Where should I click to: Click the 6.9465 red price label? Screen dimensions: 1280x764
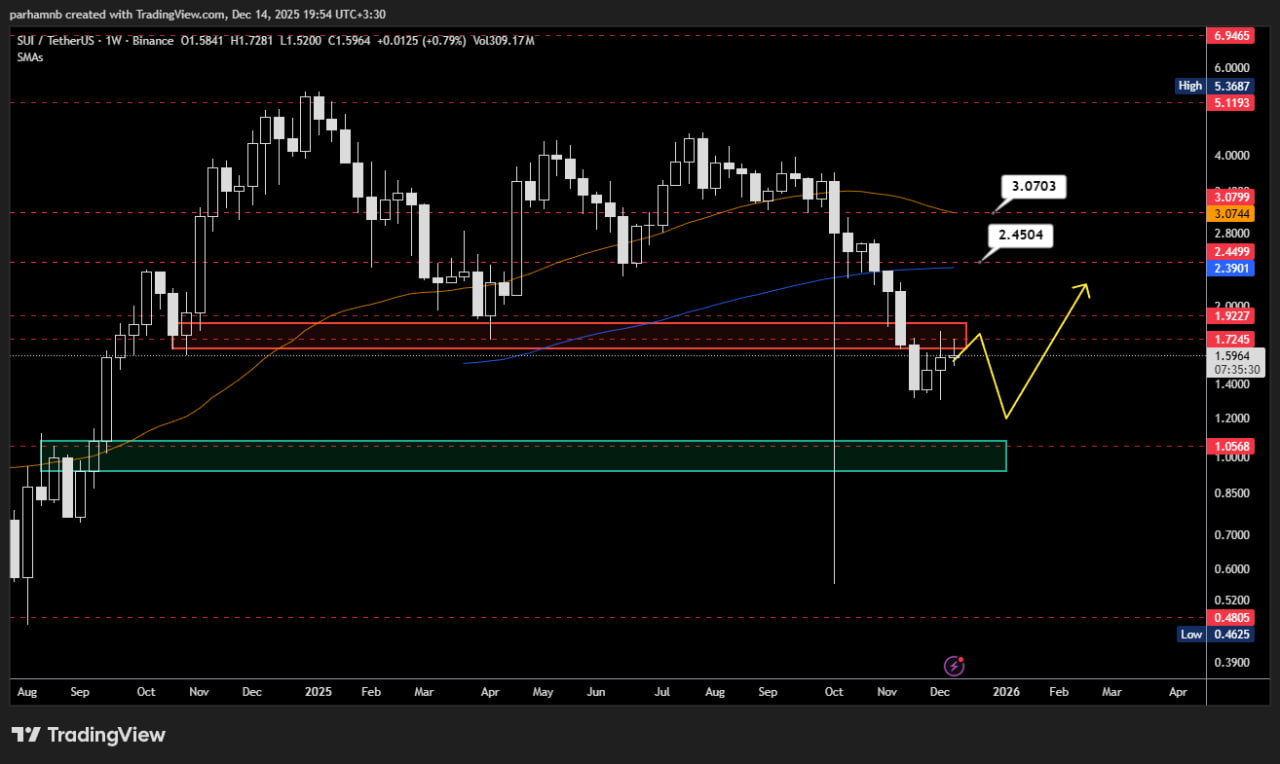click(1231, 35)
